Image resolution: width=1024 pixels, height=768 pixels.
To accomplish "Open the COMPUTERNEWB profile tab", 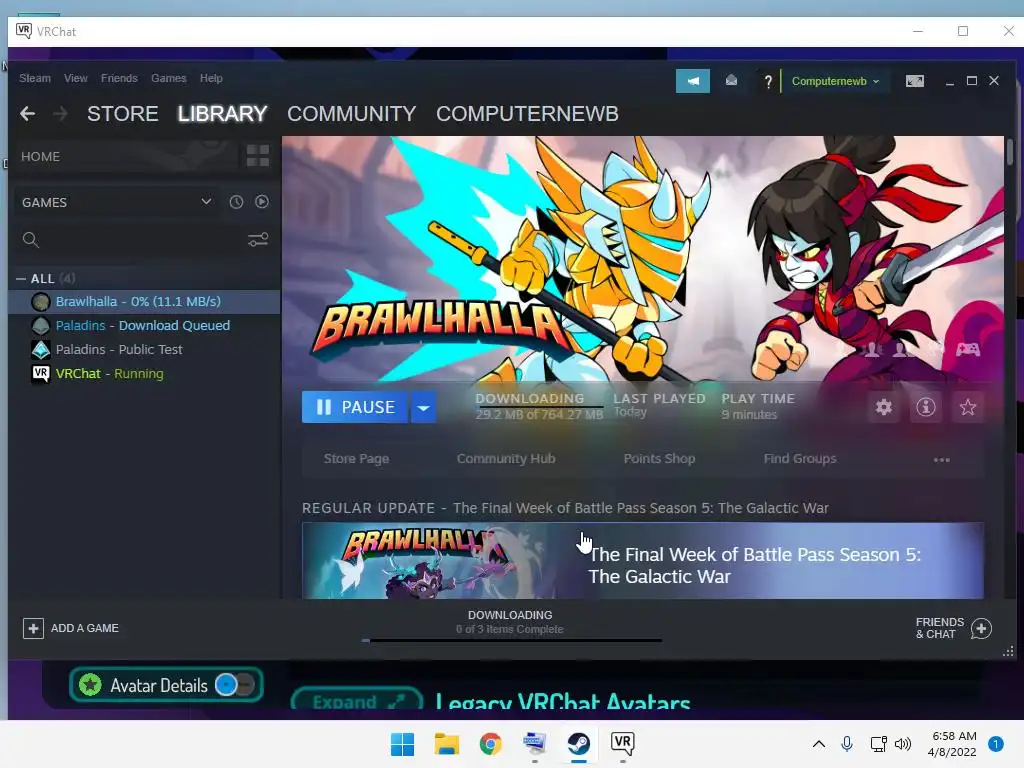I will tap(527, 114).
